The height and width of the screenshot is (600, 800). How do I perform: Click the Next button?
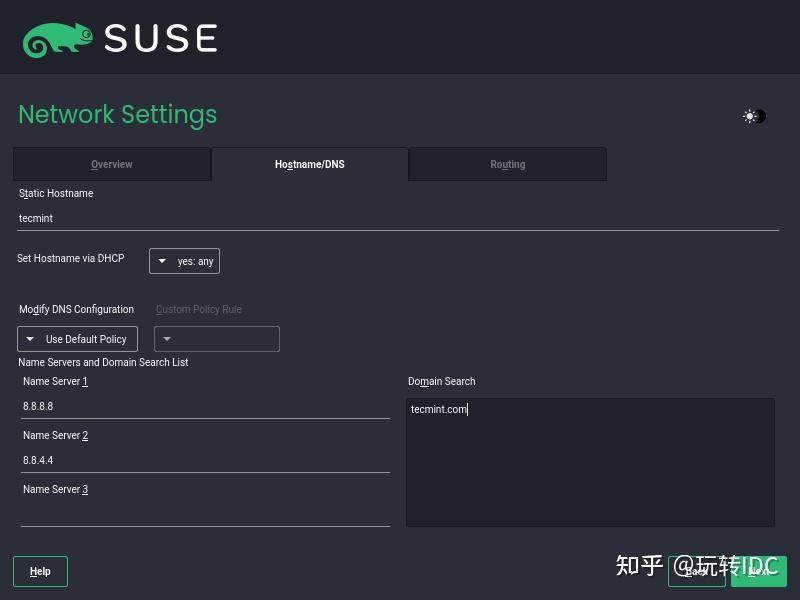(x=759, y=571)
